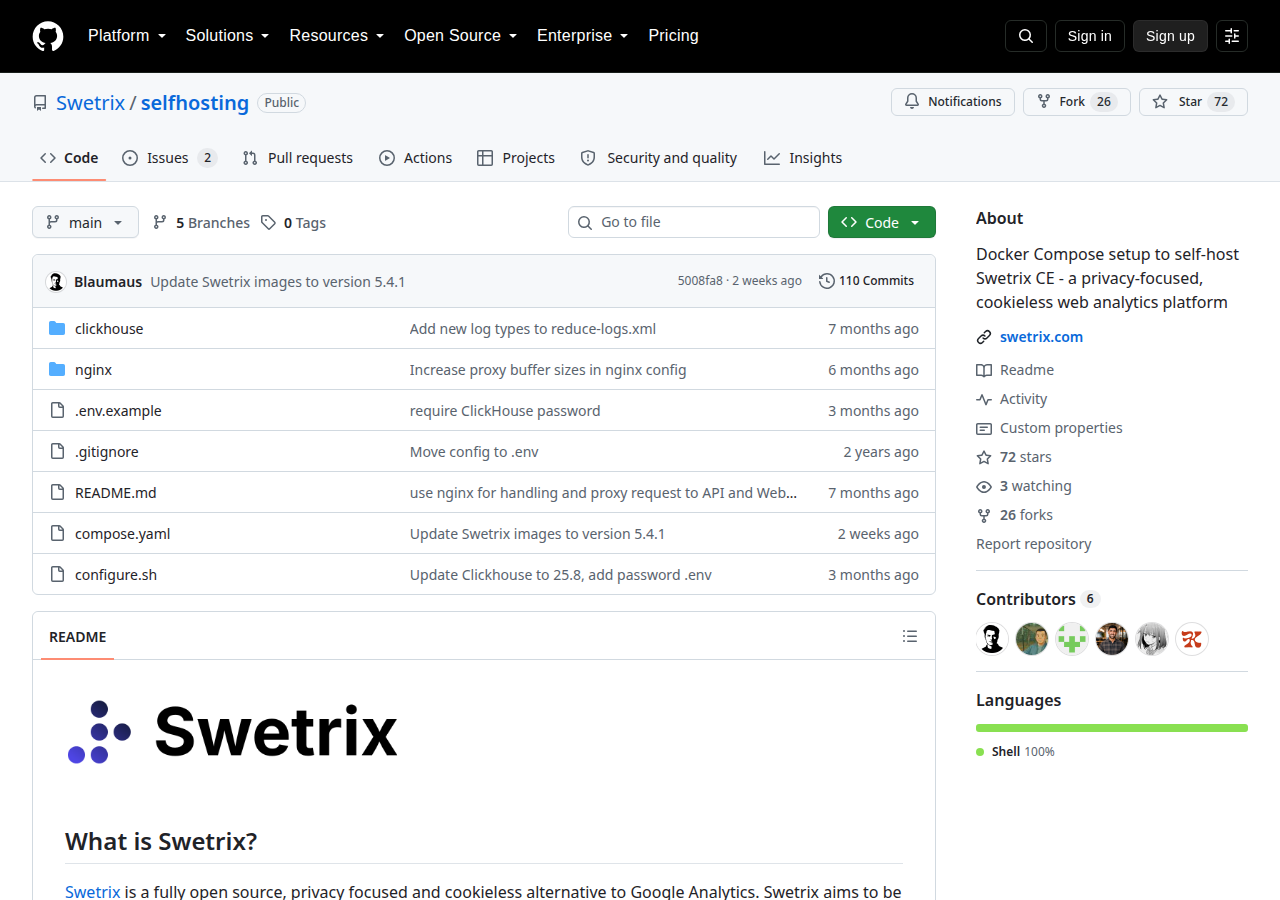1280x900 pixels.
Task: Expand the Enterprise menu
Action: tap(583, 36)
